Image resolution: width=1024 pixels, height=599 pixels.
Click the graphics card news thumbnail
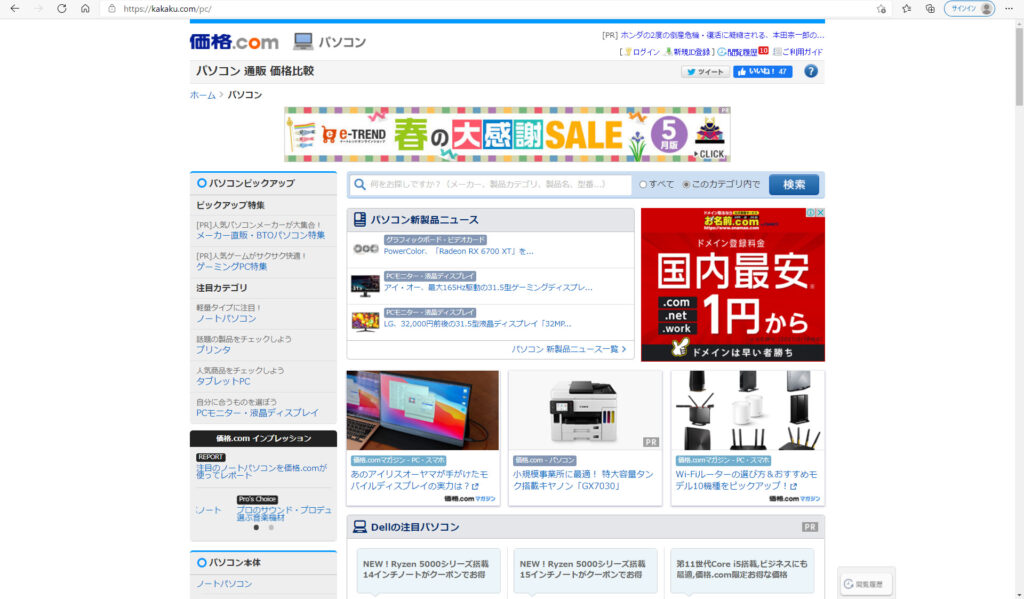coord(366,249)
